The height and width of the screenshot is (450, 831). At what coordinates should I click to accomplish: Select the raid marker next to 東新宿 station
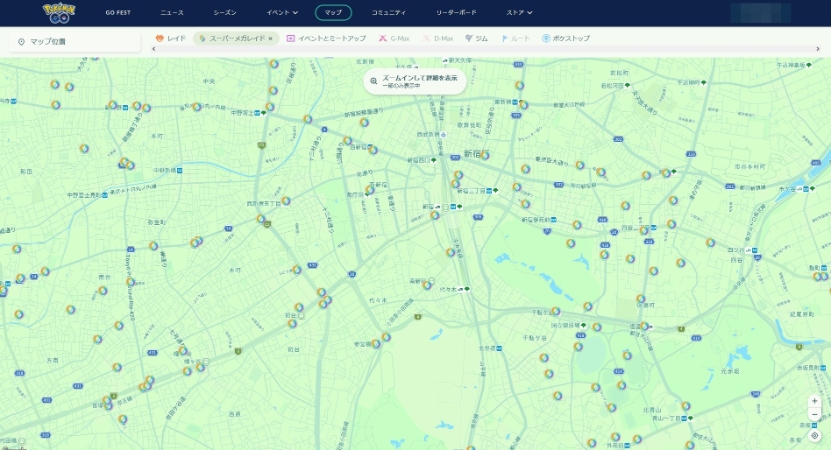point(523,105)
